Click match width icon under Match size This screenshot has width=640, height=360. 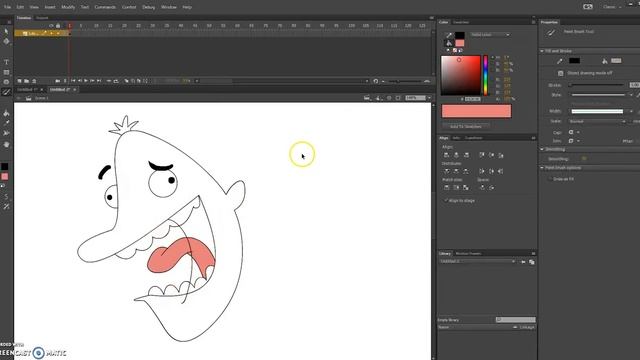pos(447,187)
